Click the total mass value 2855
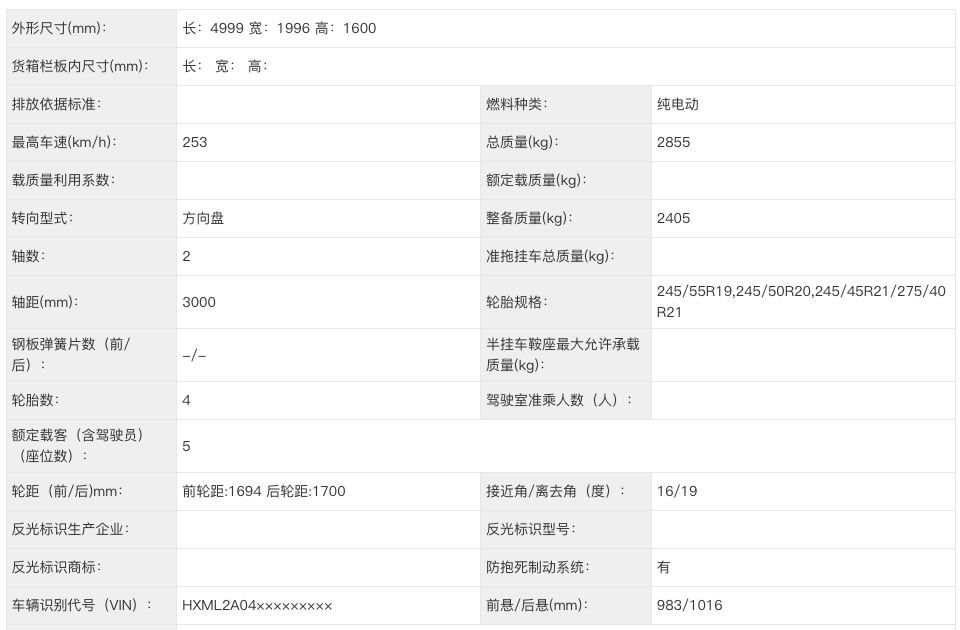The height and width of the screenshot is (630, 960). coord(673,142)
